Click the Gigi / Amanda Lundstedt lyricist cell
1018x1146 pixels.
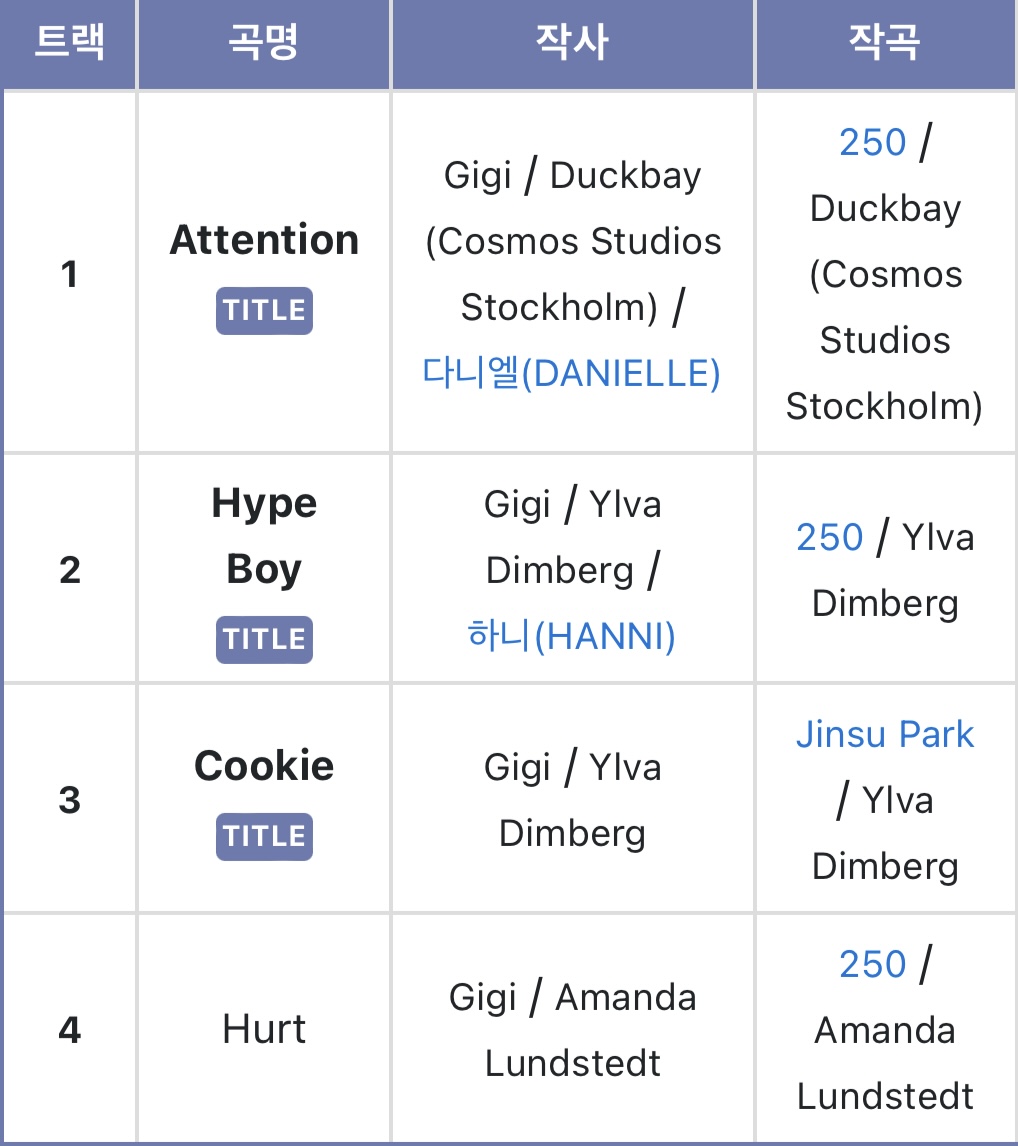pyautogui.click(x=572, y=1030)
